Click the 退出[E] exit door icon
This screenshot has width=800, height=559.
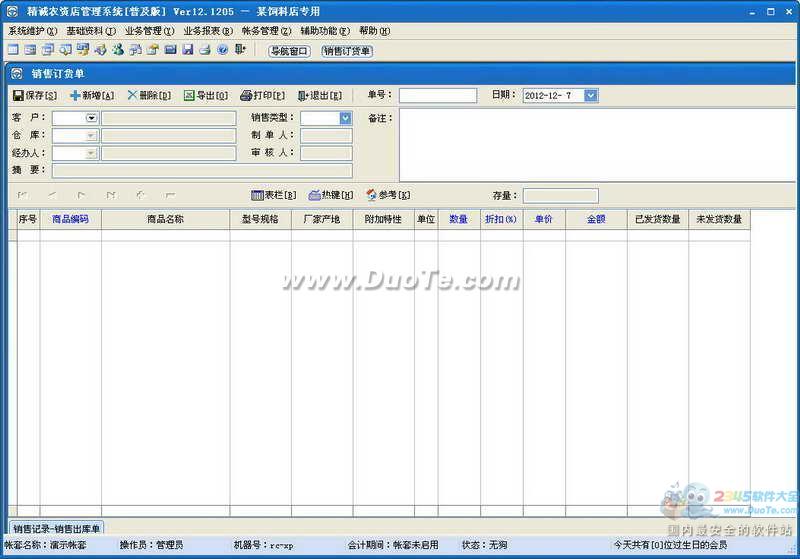tap(303, 95)
